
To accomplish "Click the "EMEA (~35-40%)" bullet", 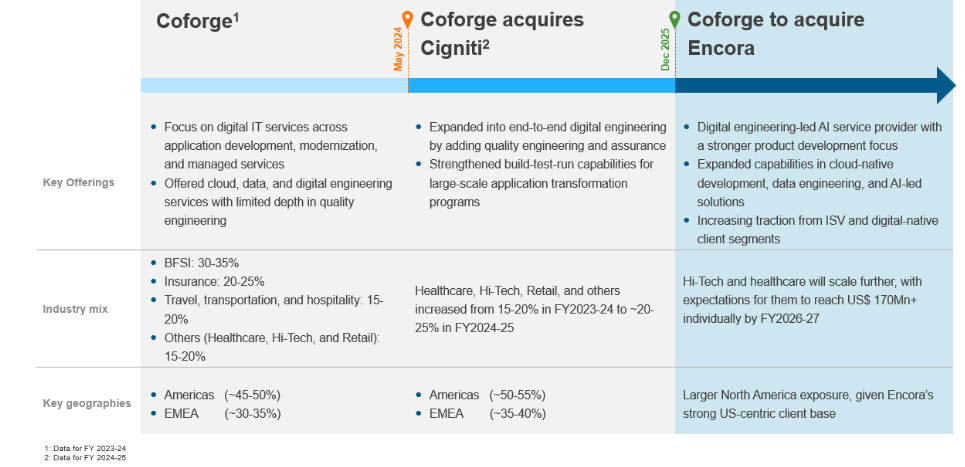I will point(487,413).
